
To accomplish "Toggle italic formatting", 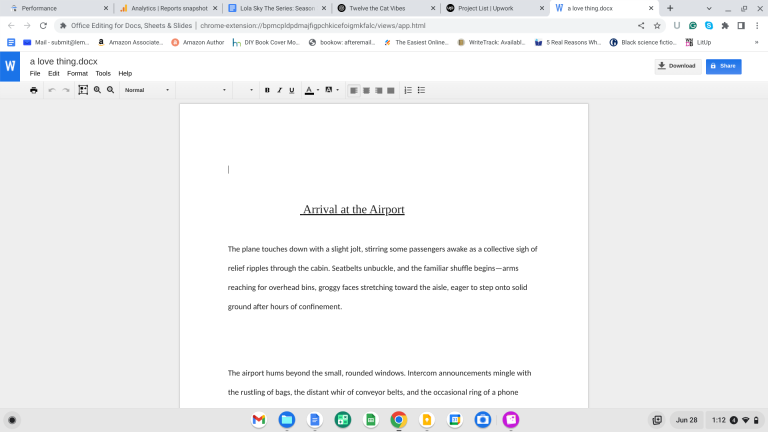I will 279,90.
